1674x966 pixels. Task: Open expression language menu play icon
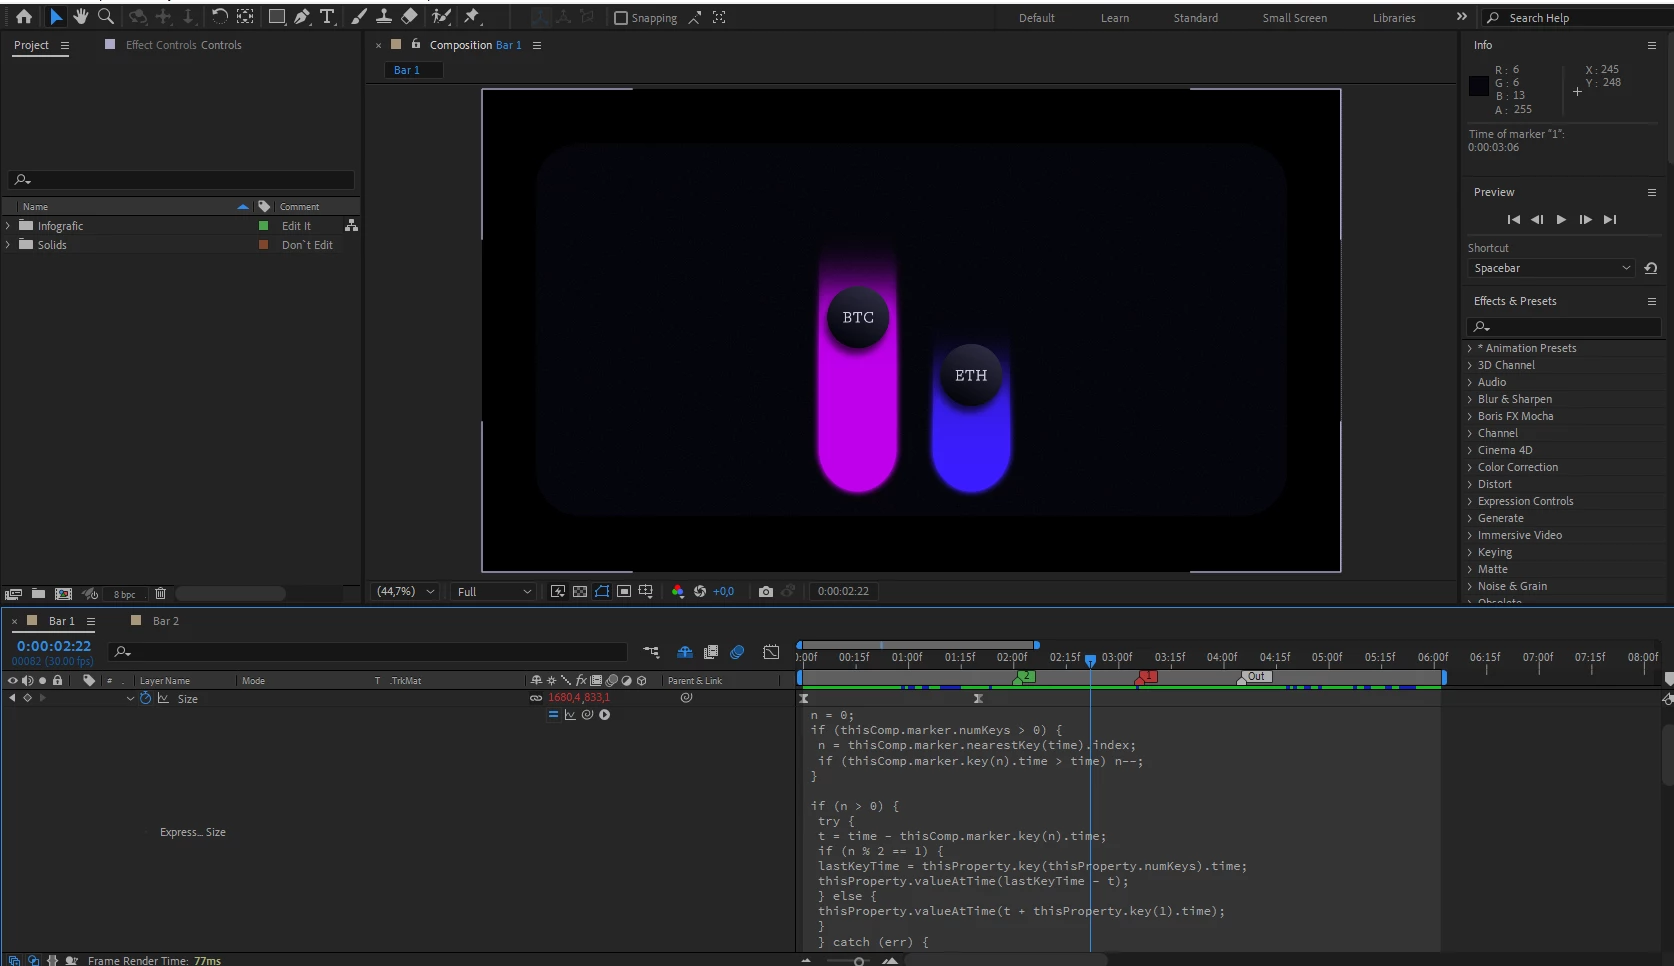click(604, 715)
